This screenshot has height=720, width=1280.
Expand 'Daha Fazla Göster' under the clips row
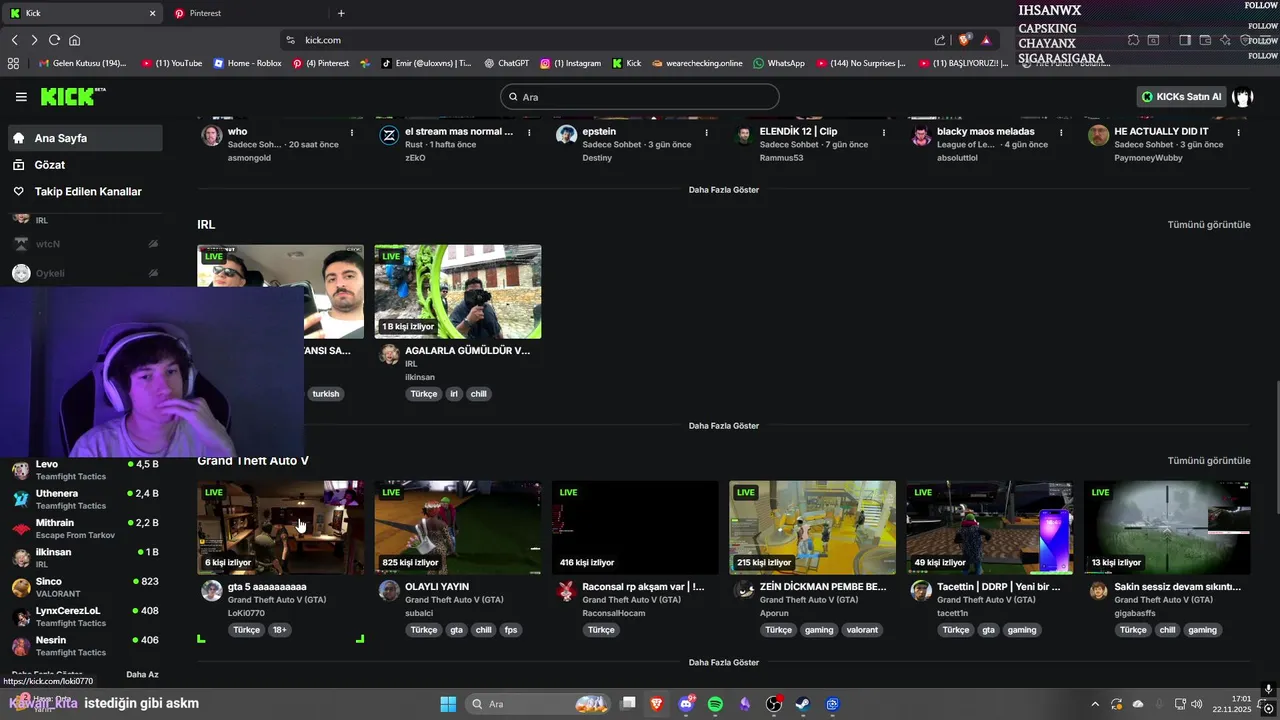(724, 190)
